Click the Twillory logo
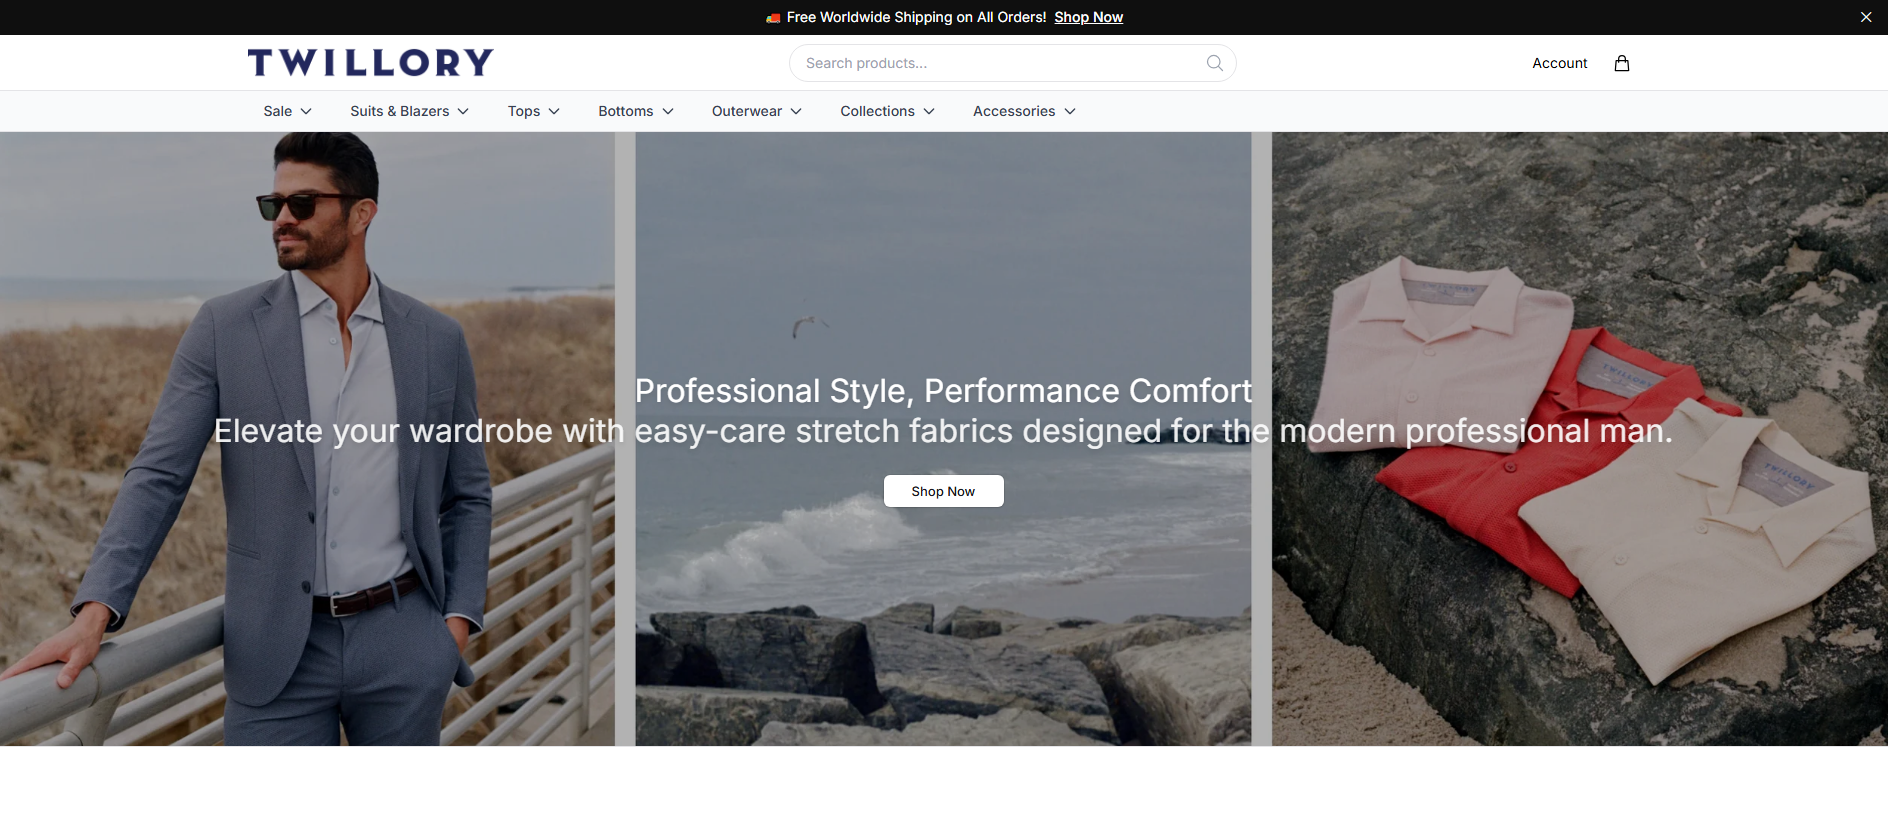 tap(371, 63)
